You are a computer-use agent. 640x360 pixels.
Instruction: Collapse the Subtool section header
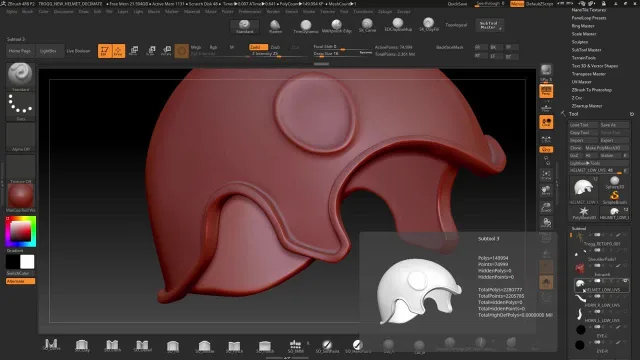point(579,229)
